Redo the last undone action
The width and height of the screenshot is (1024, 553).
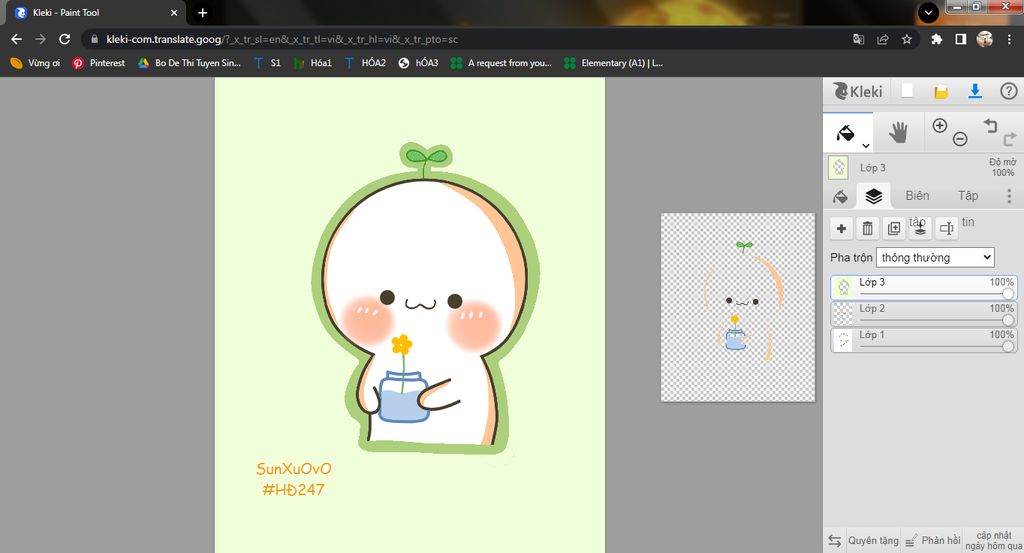pos(1010,138)
